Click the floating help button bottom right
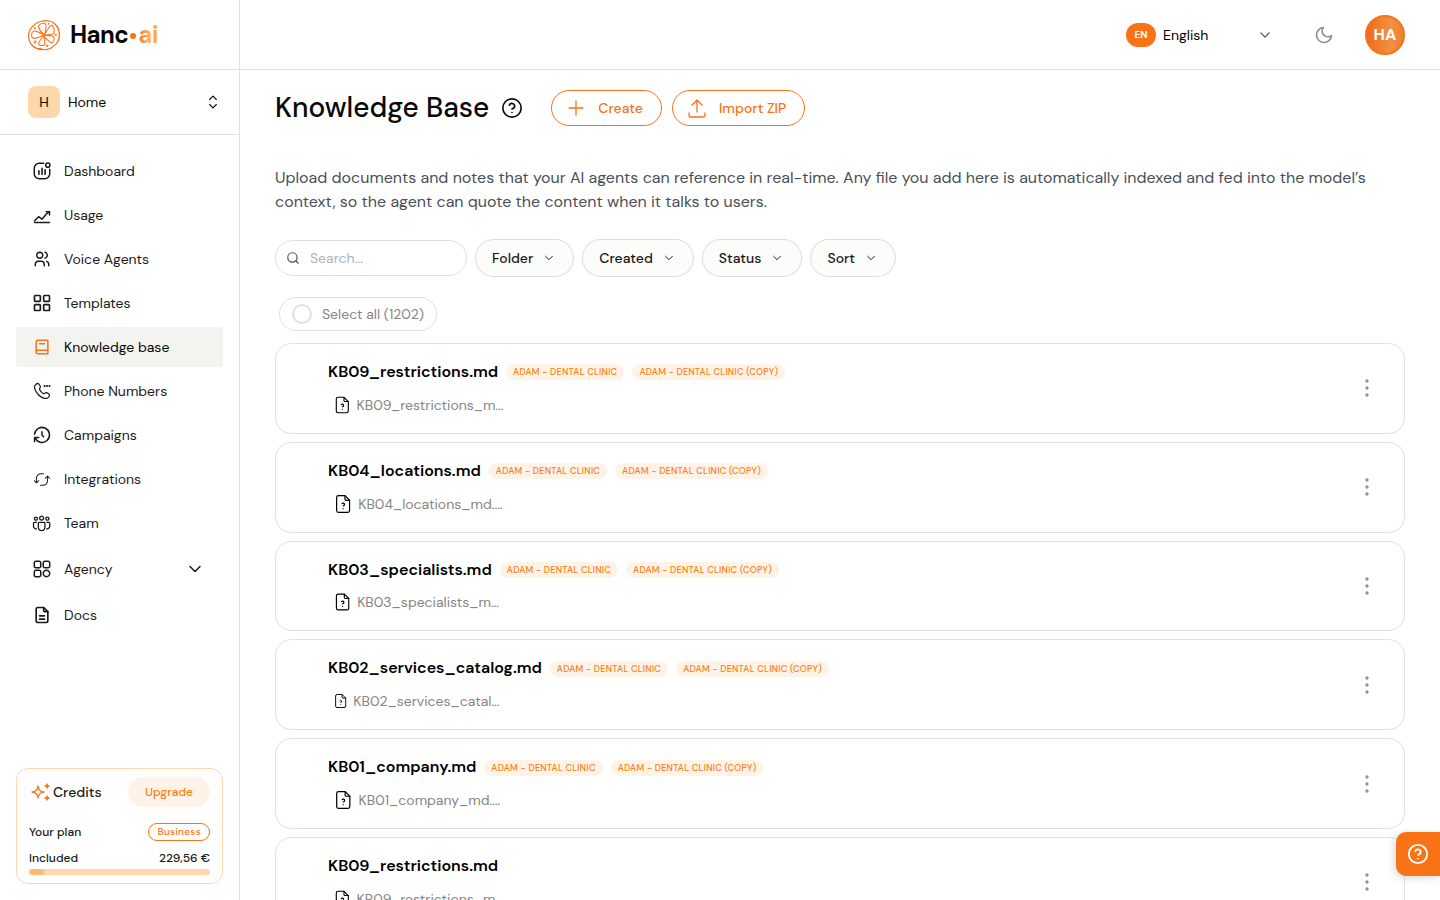The height and width of the screenshot is (900, 1440). (1417, 854)
